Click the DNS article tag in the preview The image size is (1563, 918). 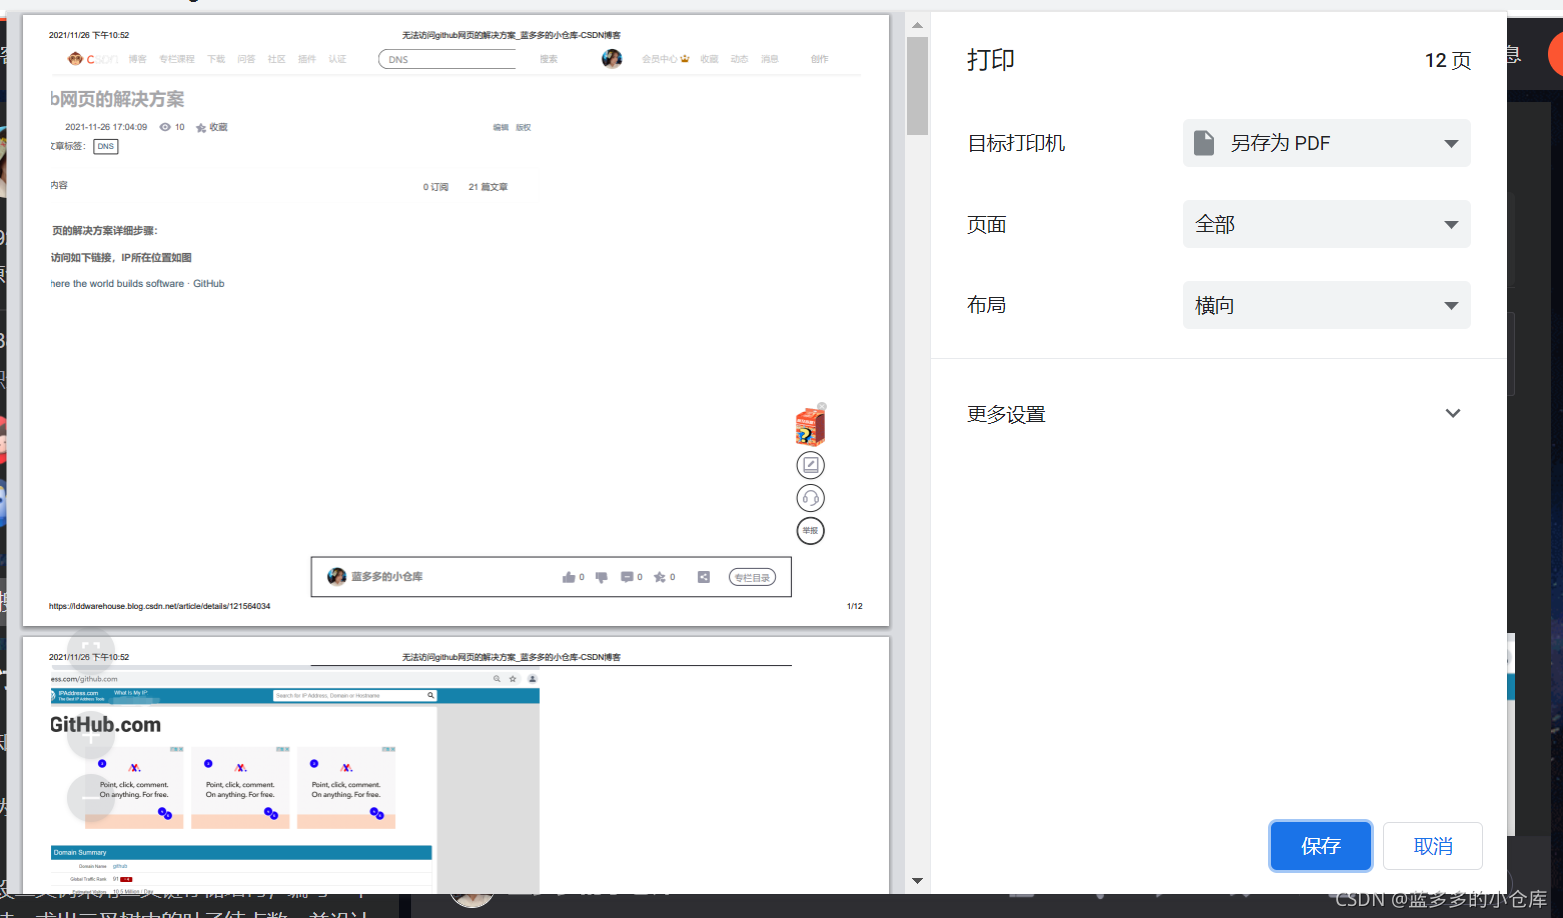[x=106, y=146]
